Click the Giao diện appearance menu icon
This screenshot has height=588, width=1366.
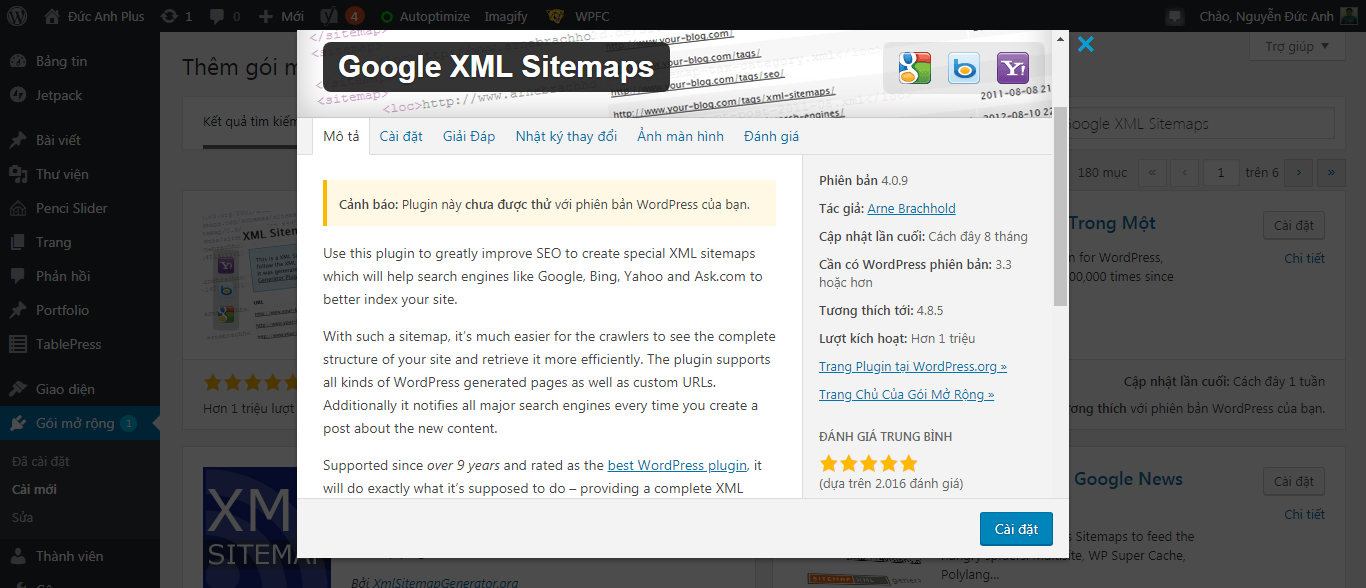18,389
